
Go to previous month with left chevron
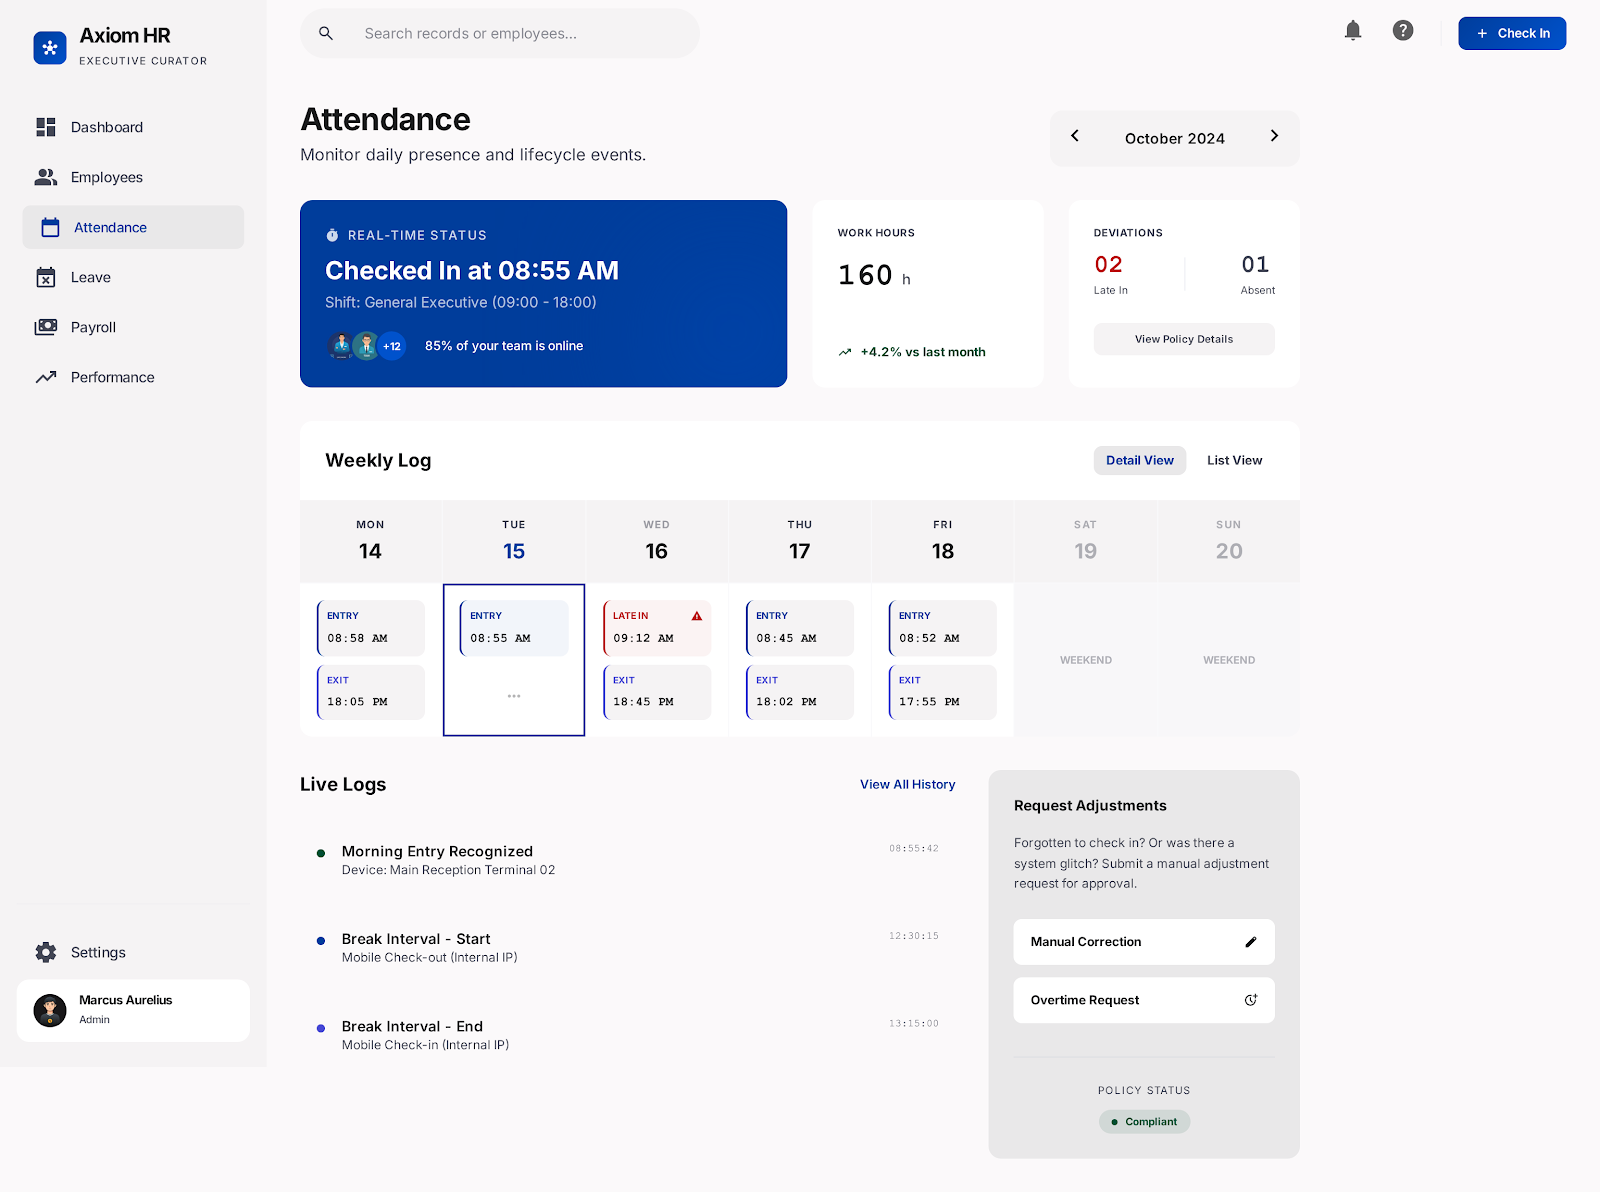point(1075,136)
